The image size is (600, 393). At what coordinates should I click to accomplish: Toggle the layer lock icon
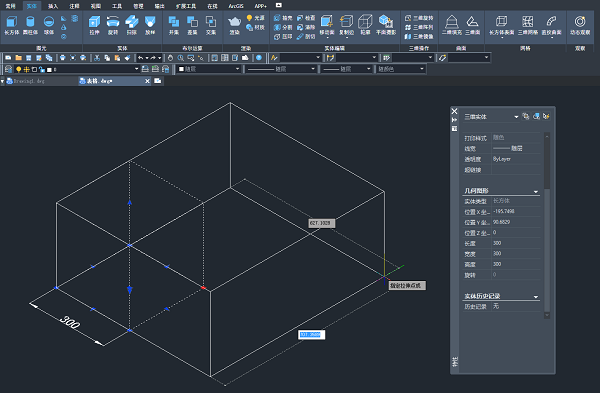(x=42, y=69)
